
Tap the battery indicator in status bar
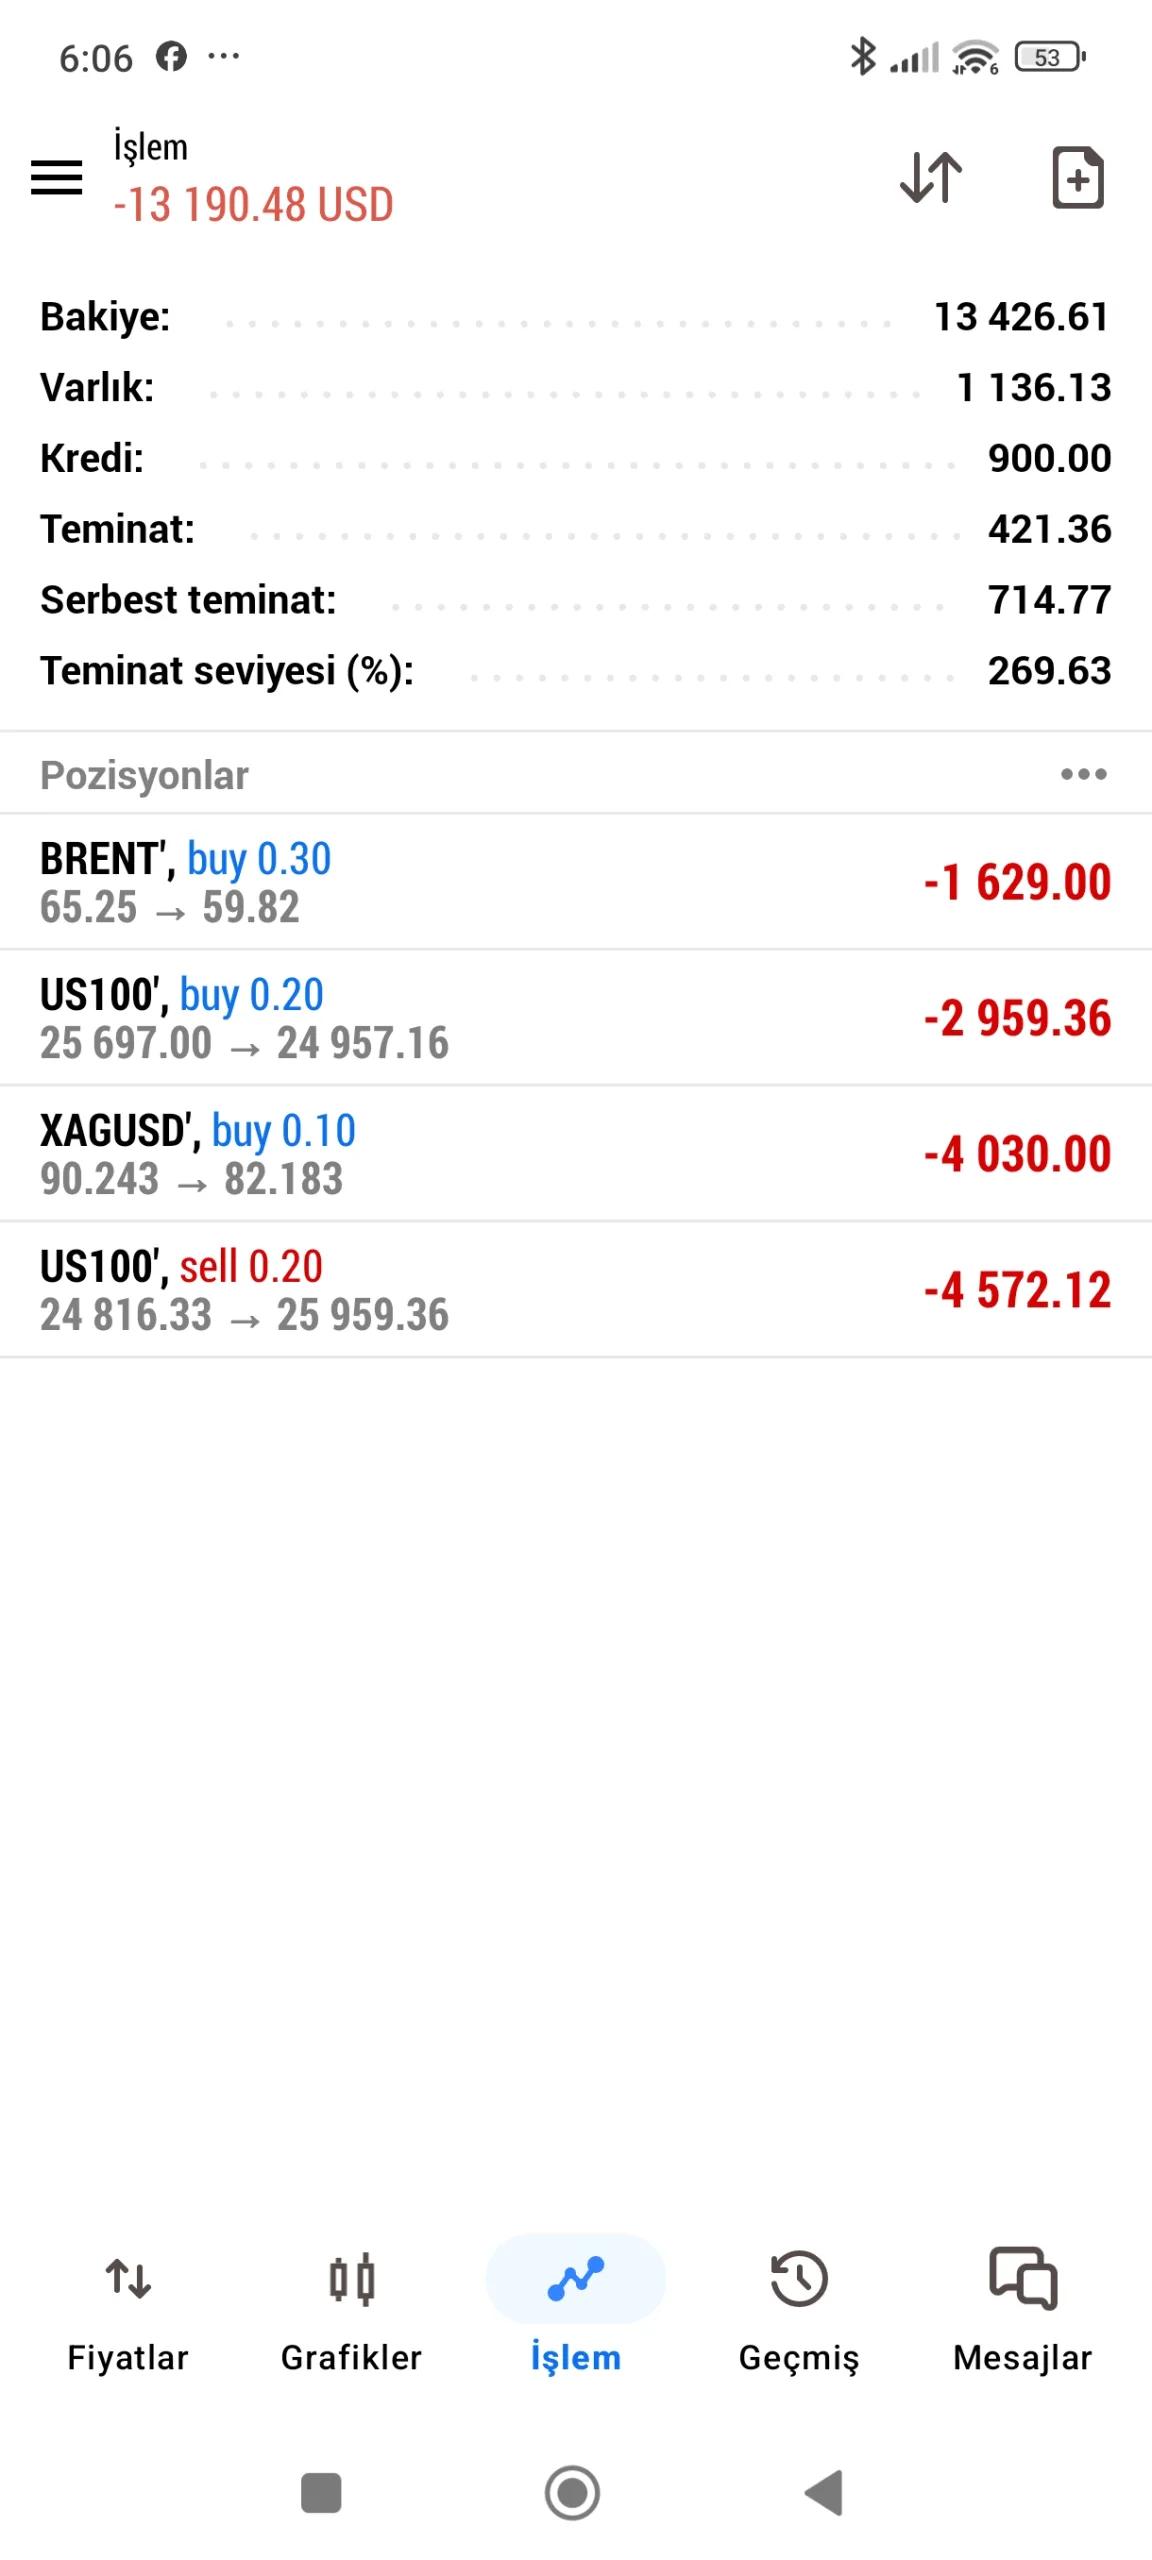(1049, 57)
